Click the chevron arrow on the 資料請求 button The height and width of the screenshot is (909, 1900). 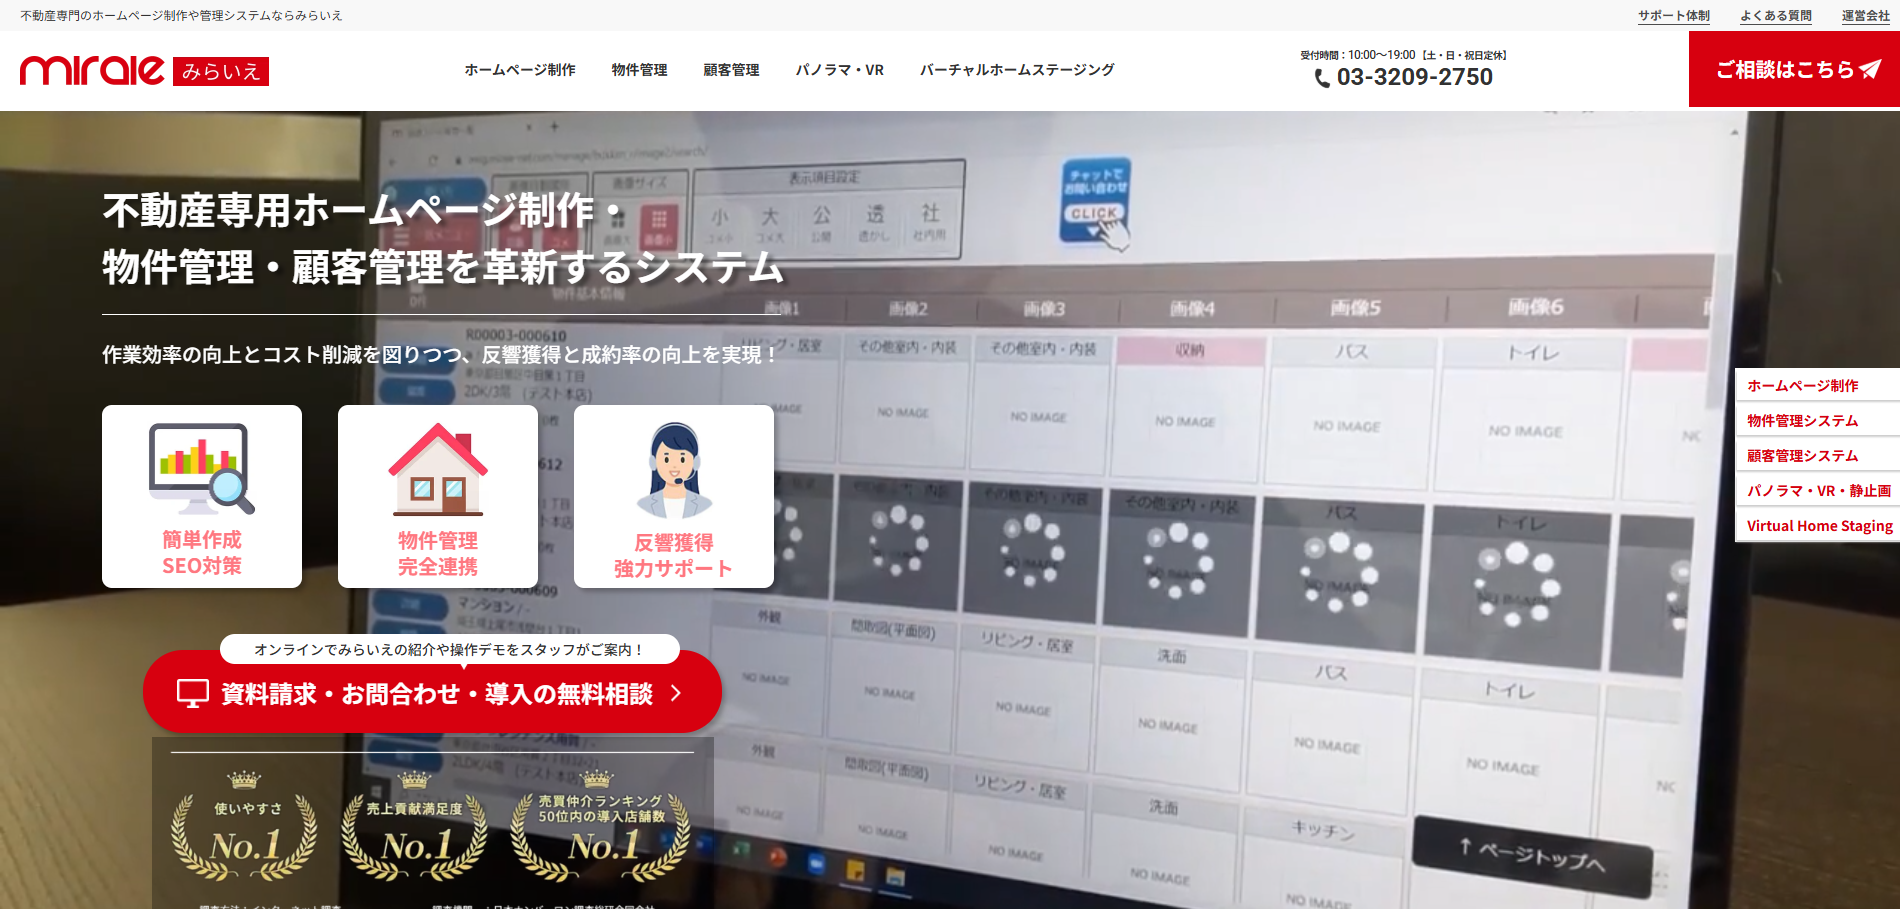point(676,692)
